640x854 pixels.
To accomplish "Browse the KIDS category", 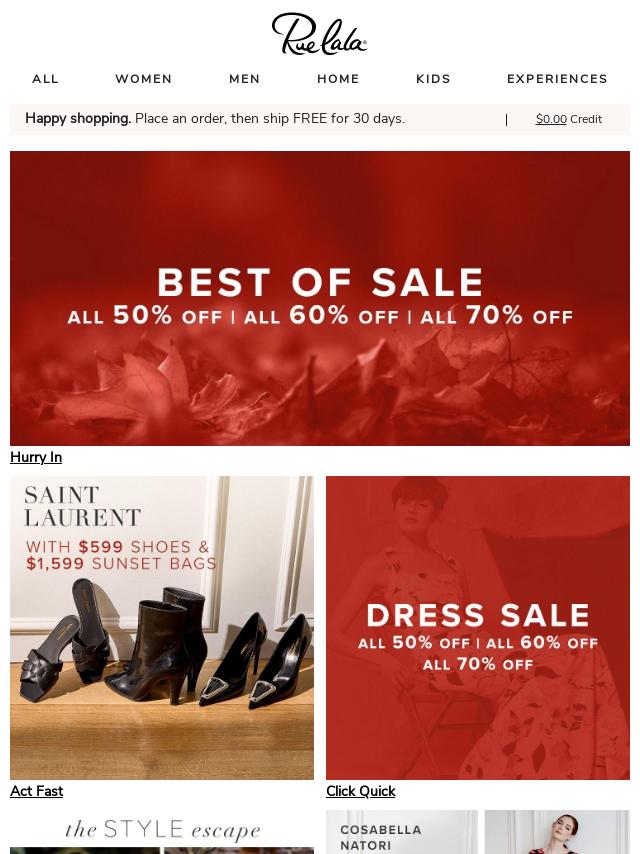I will (x=434, y=79).
